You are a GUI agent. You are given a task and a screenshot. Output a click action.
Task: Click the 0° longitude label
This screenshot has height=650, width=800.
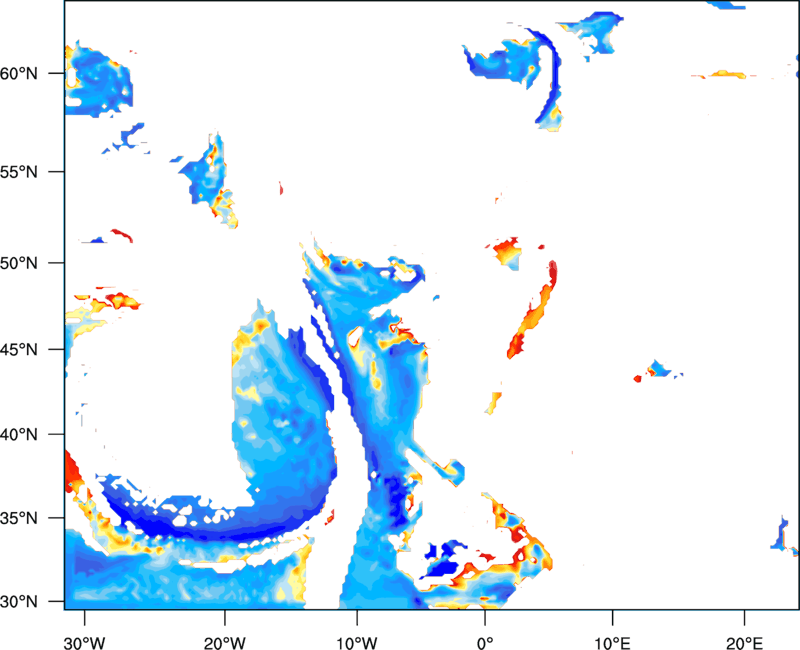click(x=485, y=643)
